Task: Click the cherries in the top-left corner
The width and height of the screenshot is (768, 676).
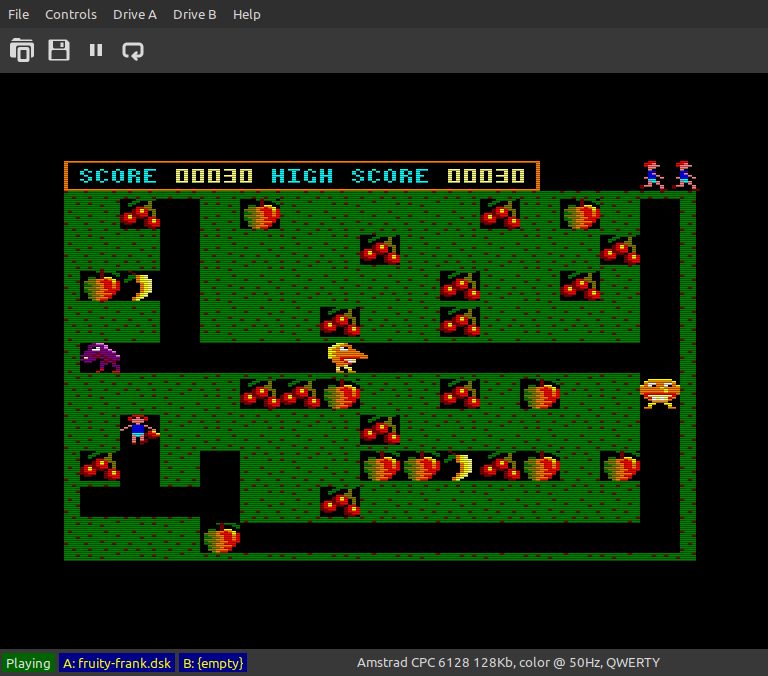Action: (140, 215)
